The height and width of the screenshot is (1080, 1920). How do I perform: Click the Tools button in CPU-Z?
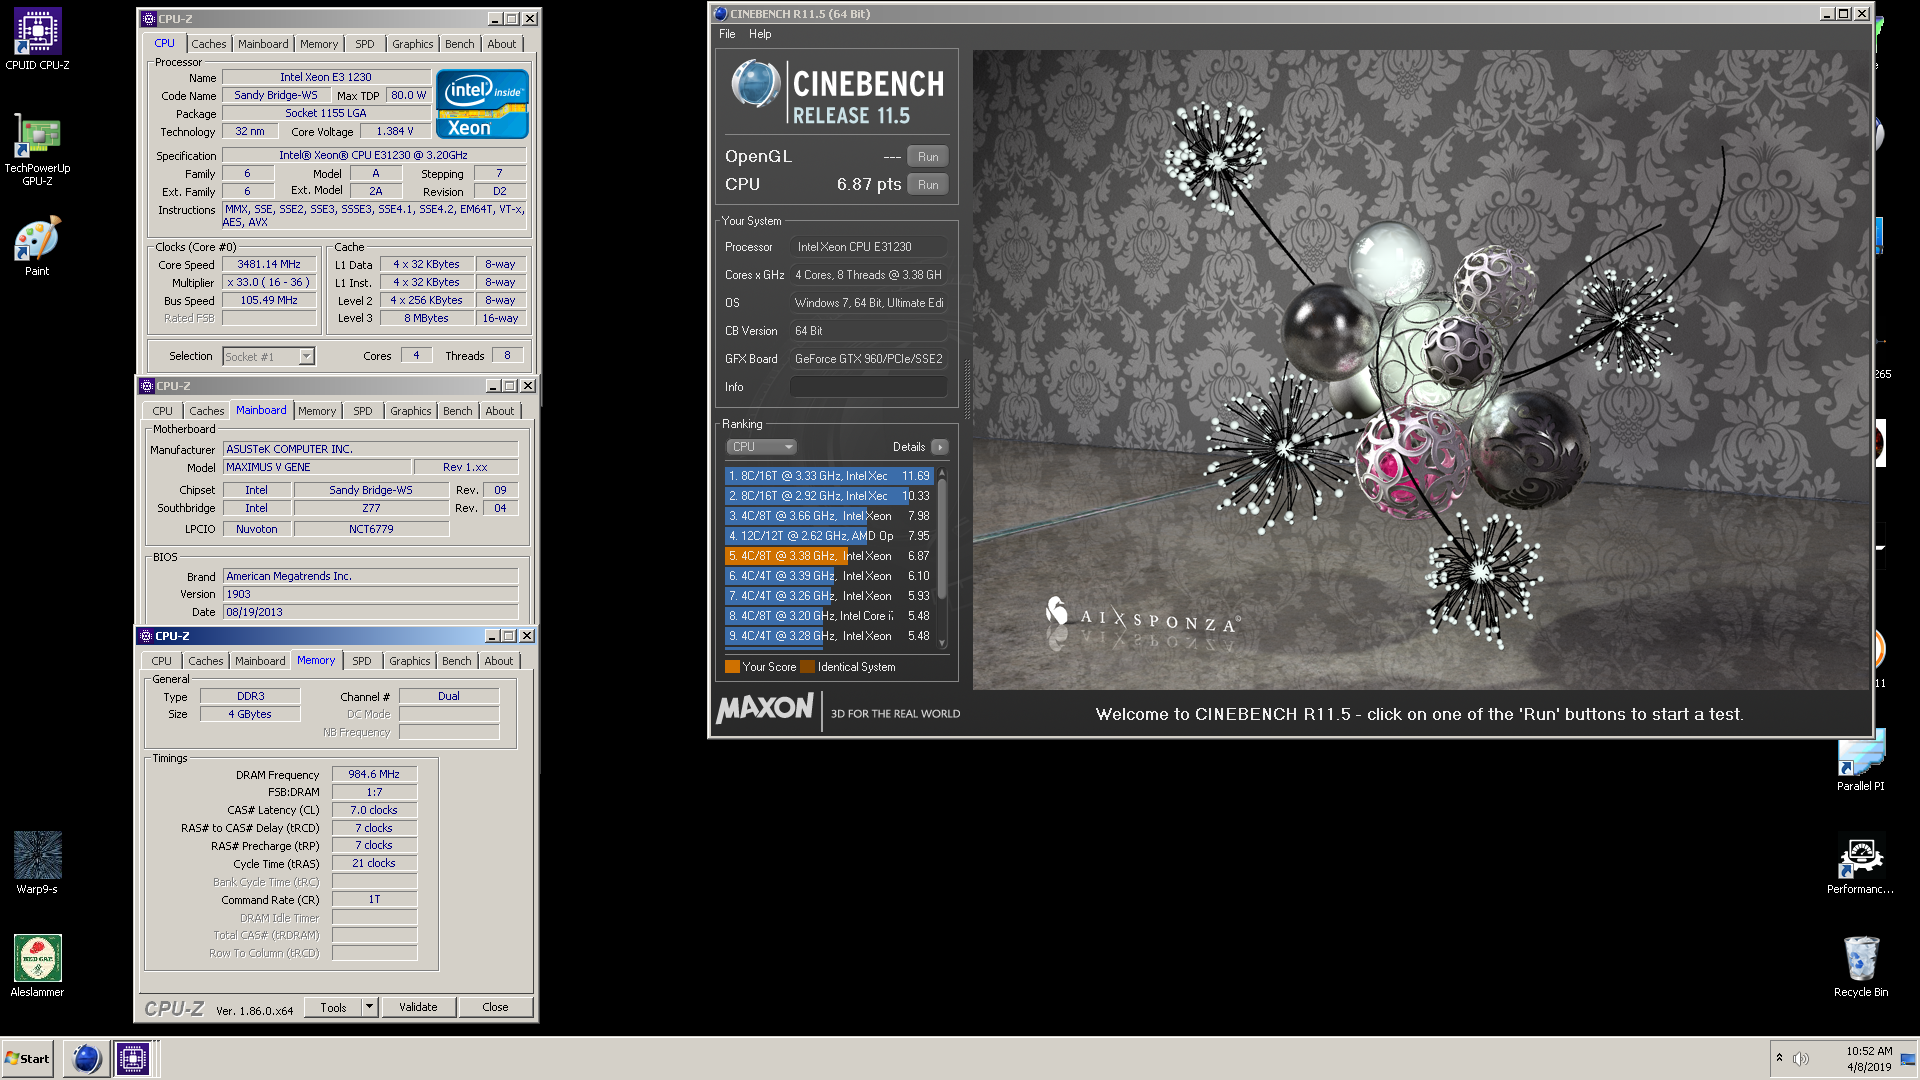(333, 1007)
